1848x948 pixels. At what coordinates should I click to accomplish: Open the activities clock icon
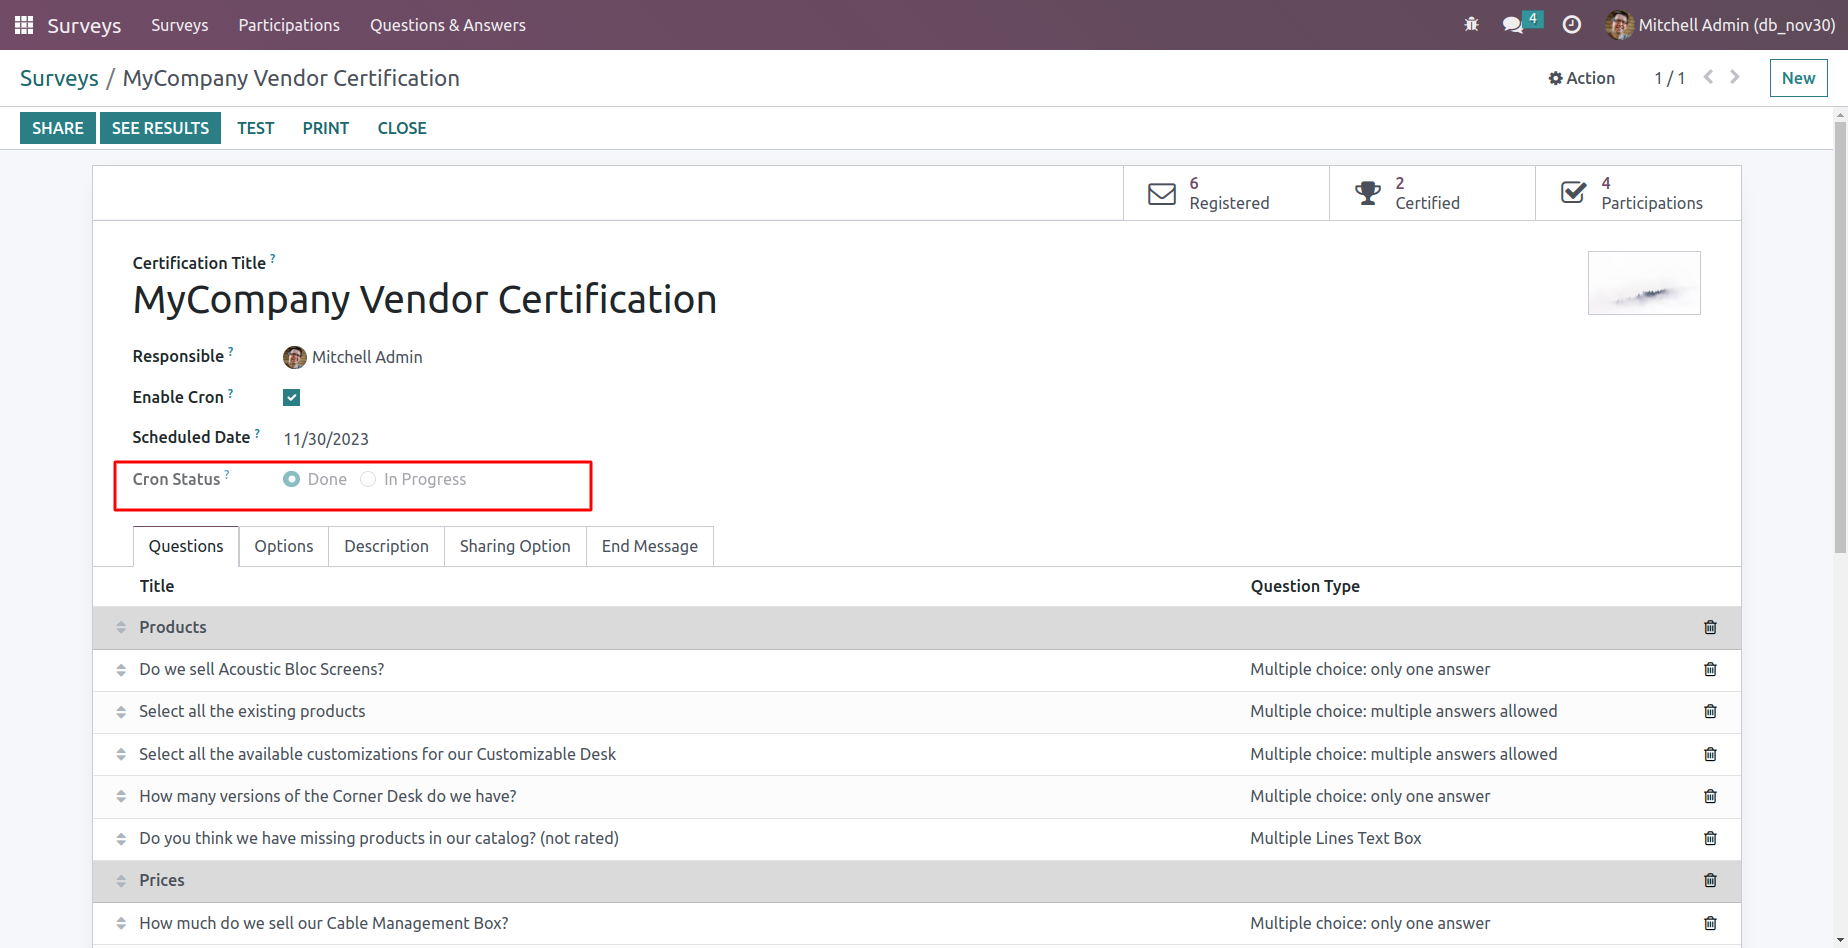click(1572, 25)
